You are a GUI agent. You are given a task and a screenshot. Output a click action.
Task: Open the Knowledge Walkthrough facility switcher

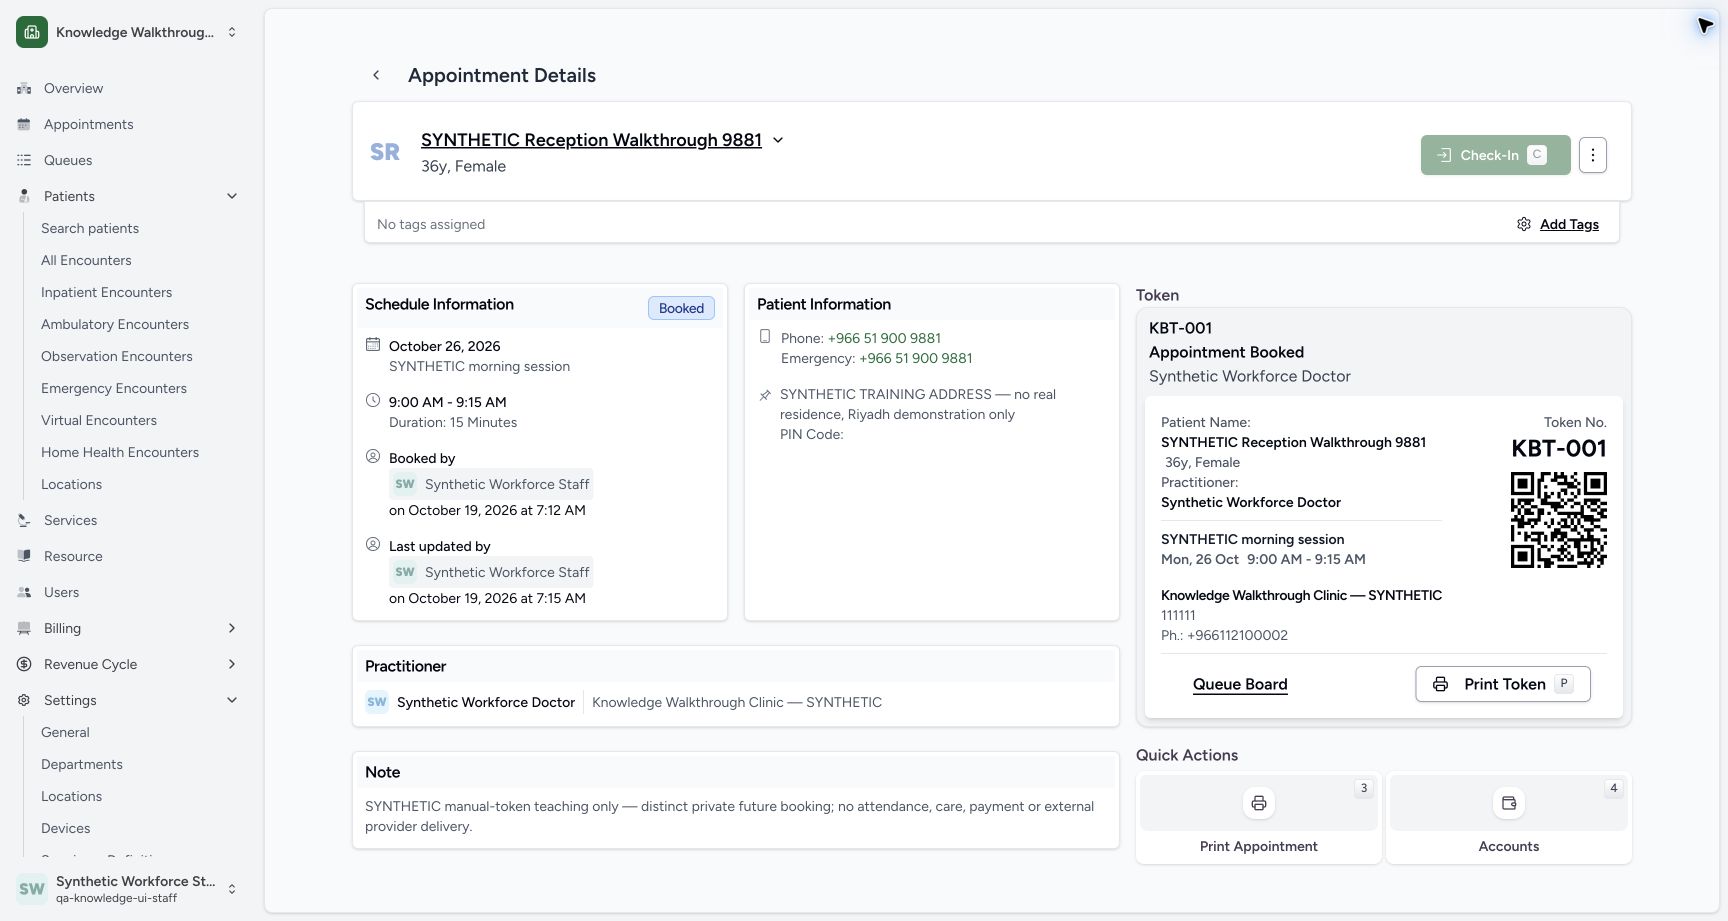point(128,32)
